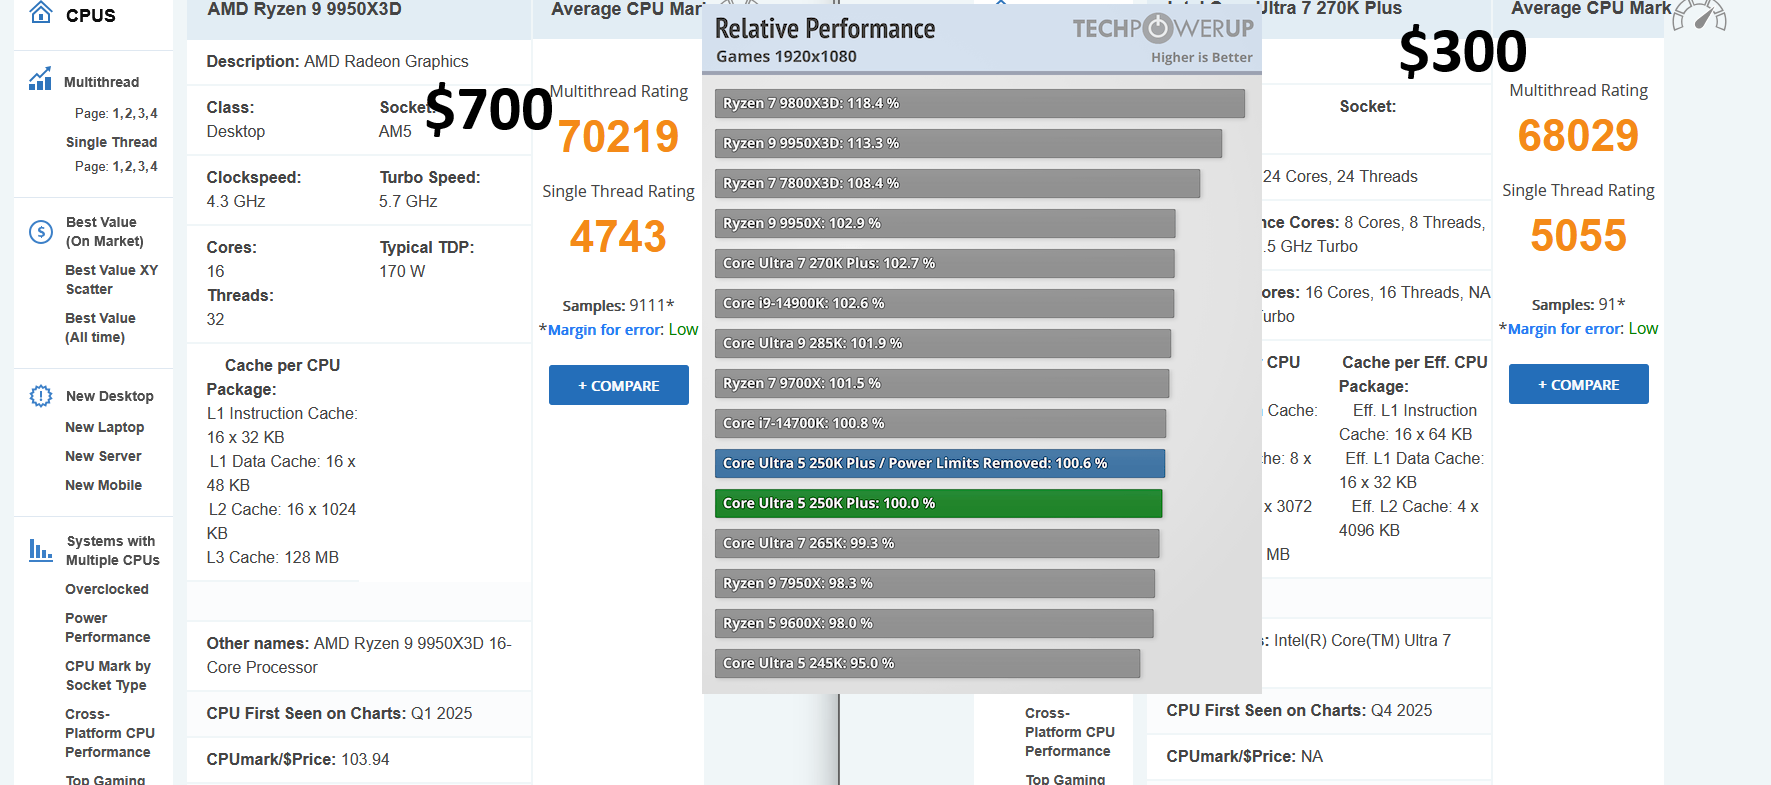The height and width of the screenshot is (785, 1771).
Task: Click + COMPARE for the Core Ultra 7 270K Plus
Action: [x=1579, y=384]
